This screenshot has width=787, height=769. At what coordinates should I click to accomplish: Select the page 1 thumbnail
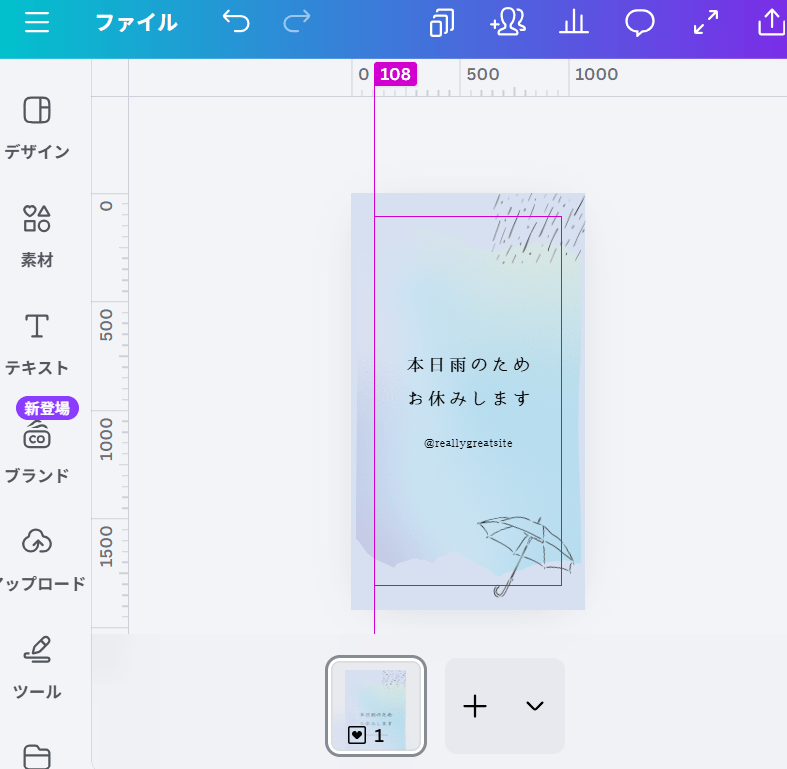pyautogui.click(x=376, y=706)
